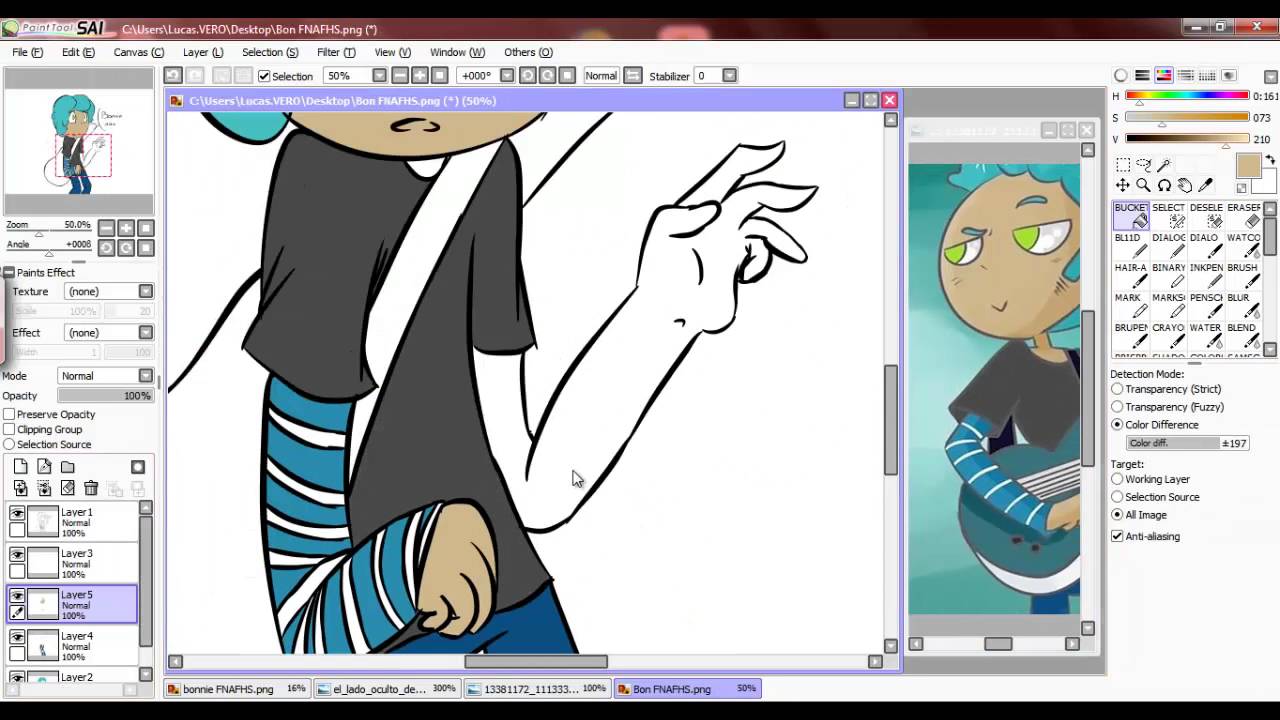Select the HAIR-A brush tool
The width and height of the screenshot is (1280, 720).
pyautogui.click(x=1131, y=275)
